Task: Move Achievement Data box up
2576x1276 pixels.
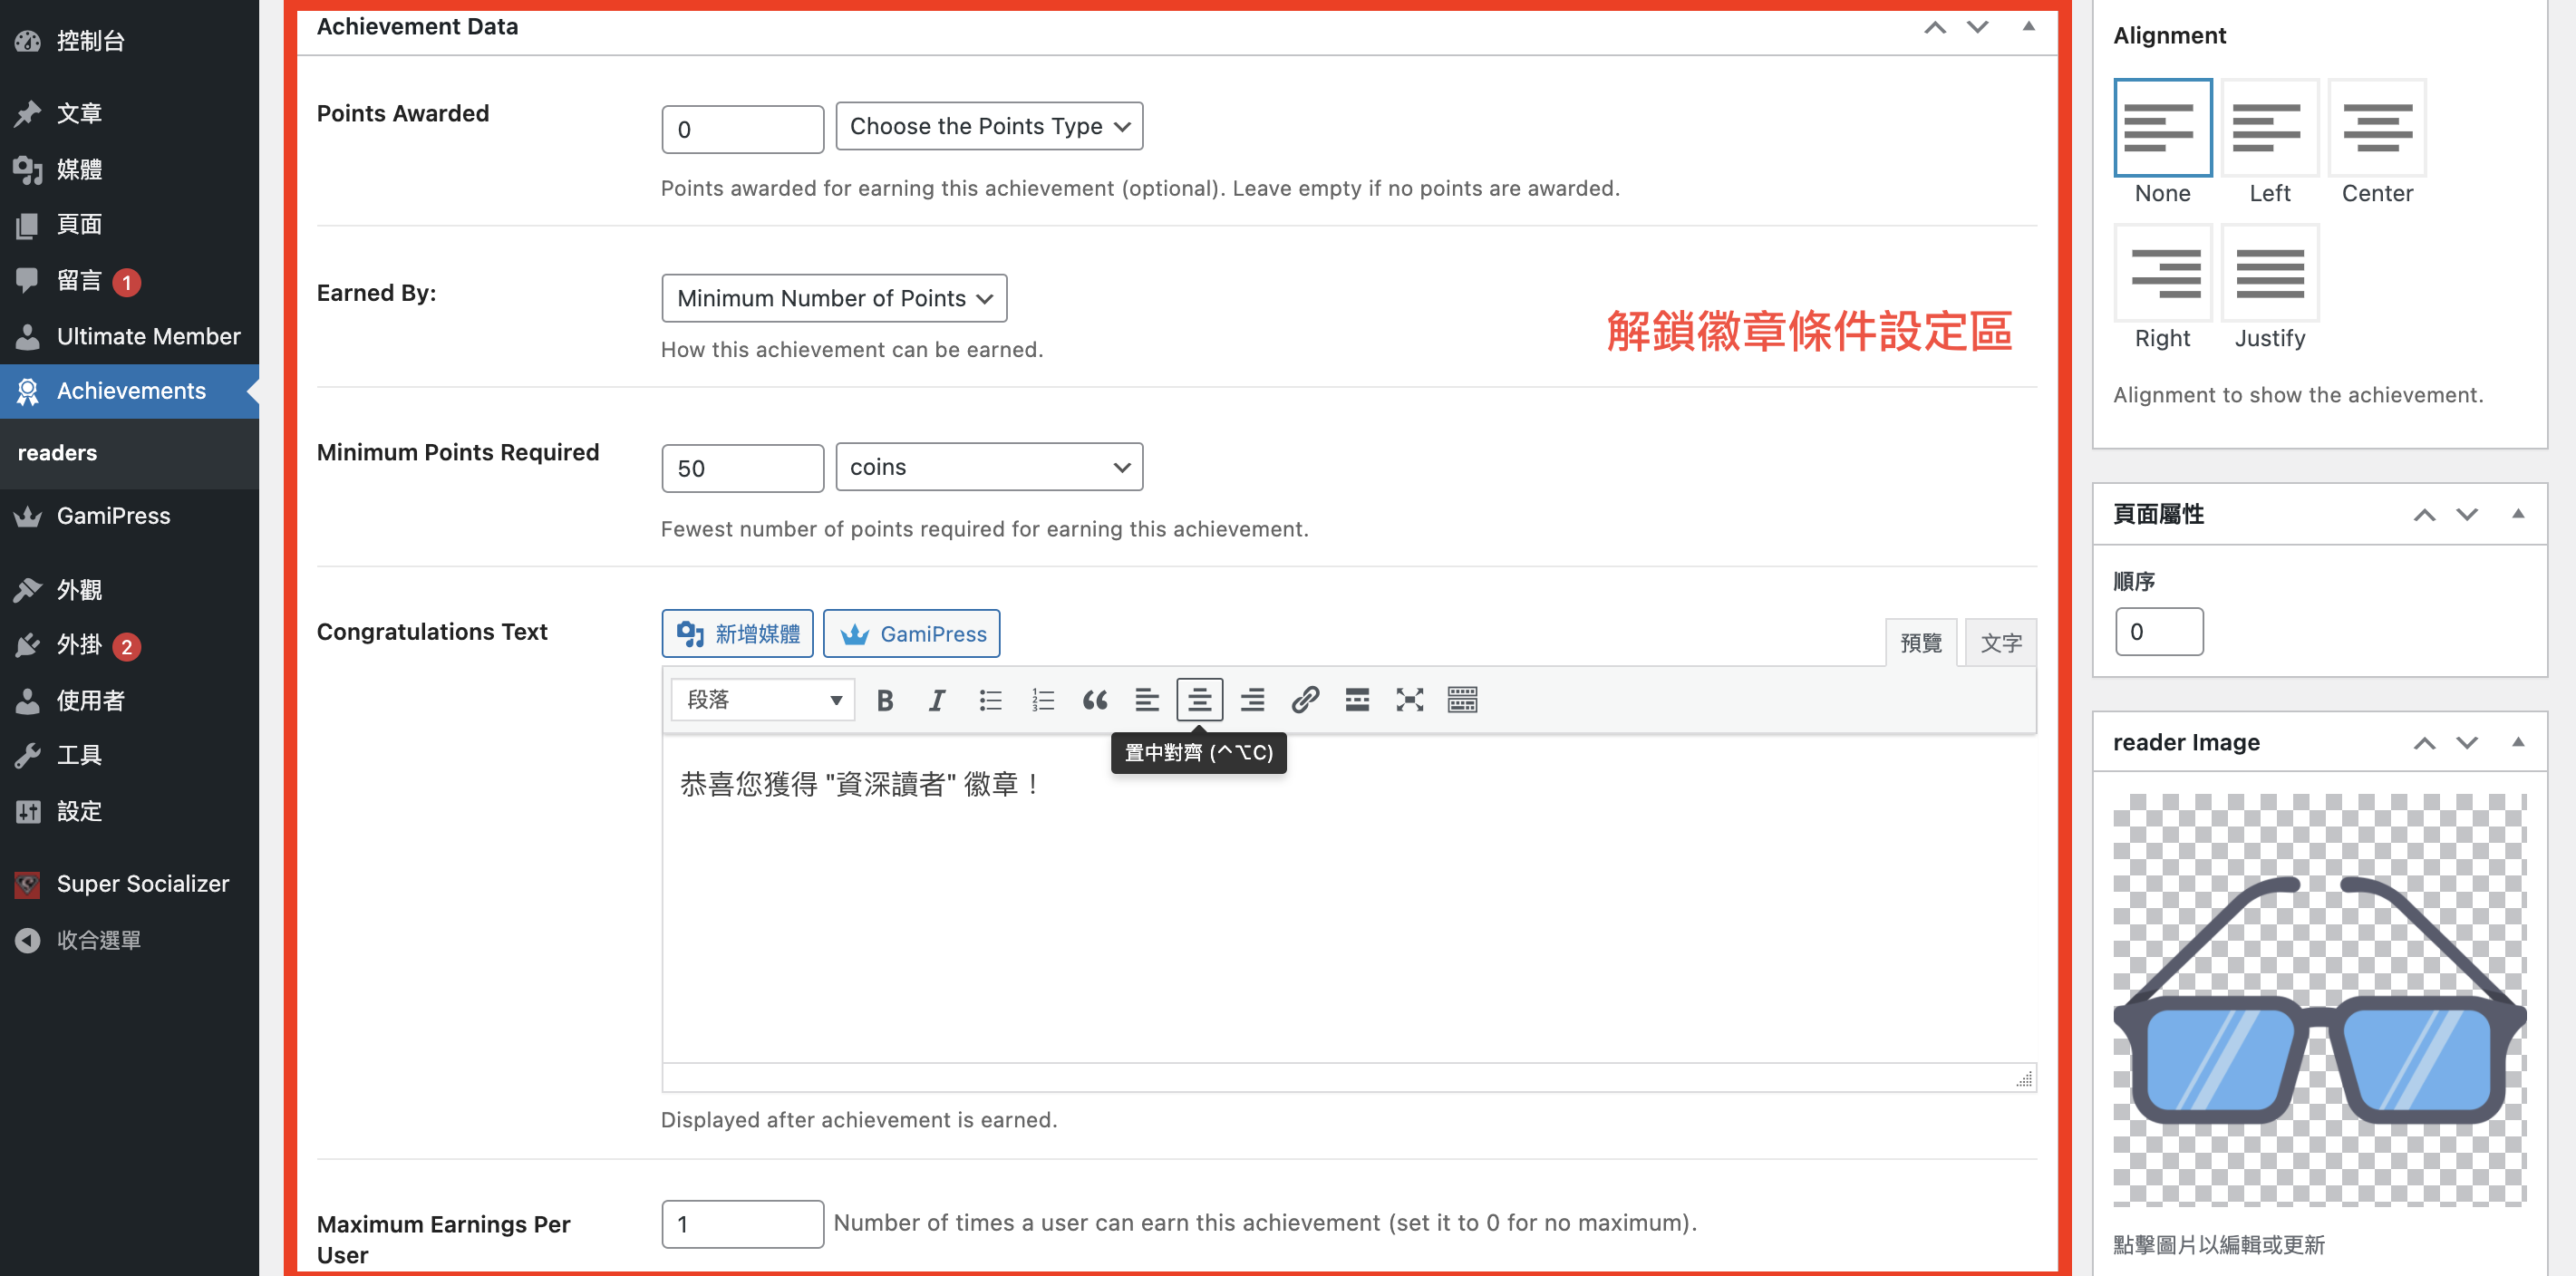Action: pos(1935,27)
